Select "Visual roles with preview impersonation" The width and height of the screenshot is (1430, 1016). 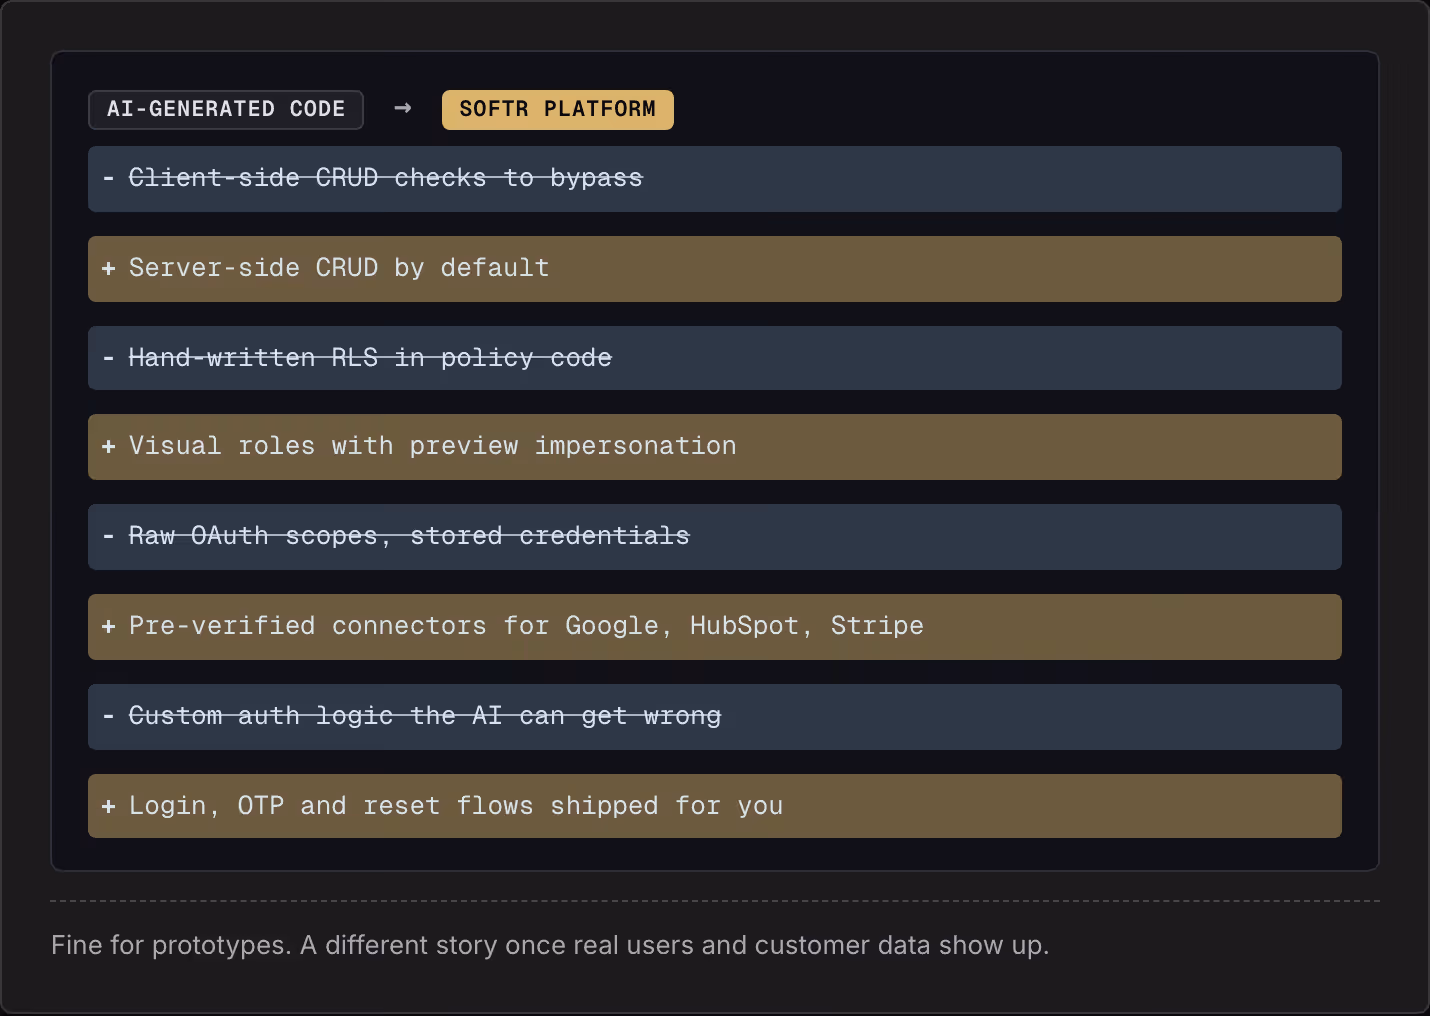tap(715, 447)
